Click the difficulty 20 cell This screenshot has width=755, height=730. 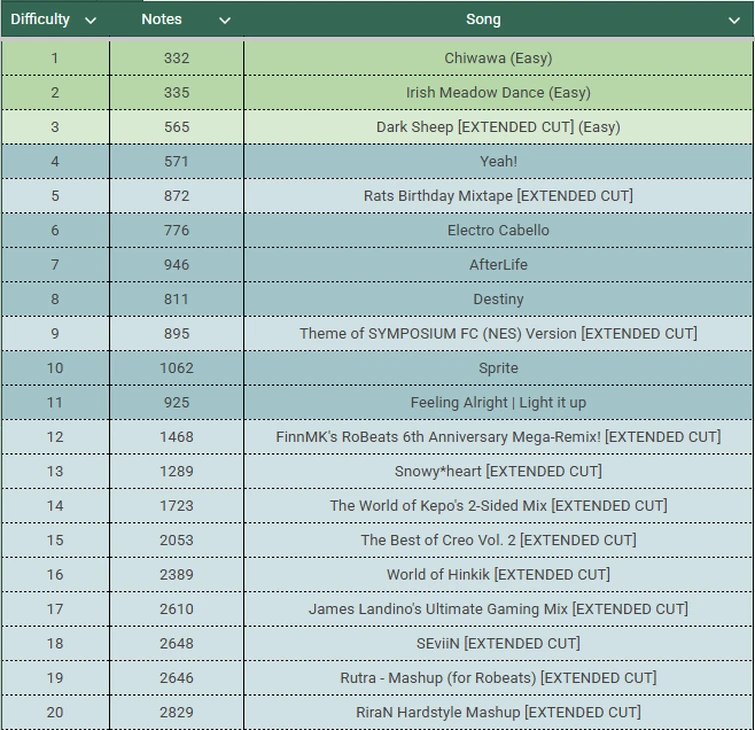point(55,712)
